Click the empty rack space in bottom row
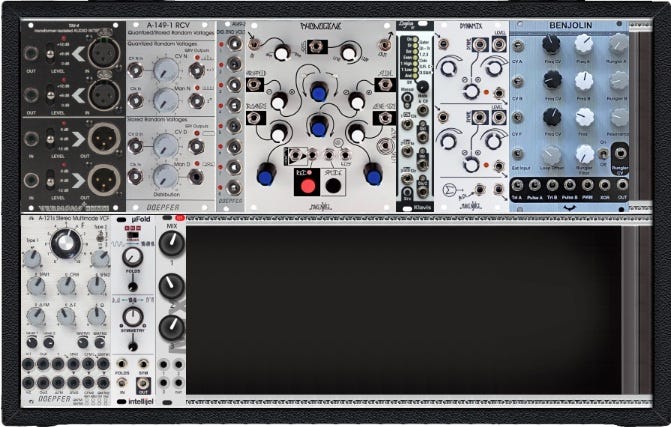This screenshot has width=671, height=427. pyautogui.click(x=400, y=310)
